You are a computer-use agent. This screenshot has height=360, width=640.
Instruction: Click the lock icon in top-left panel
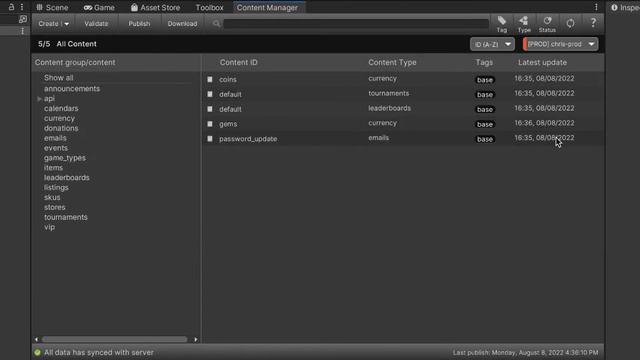11,7
